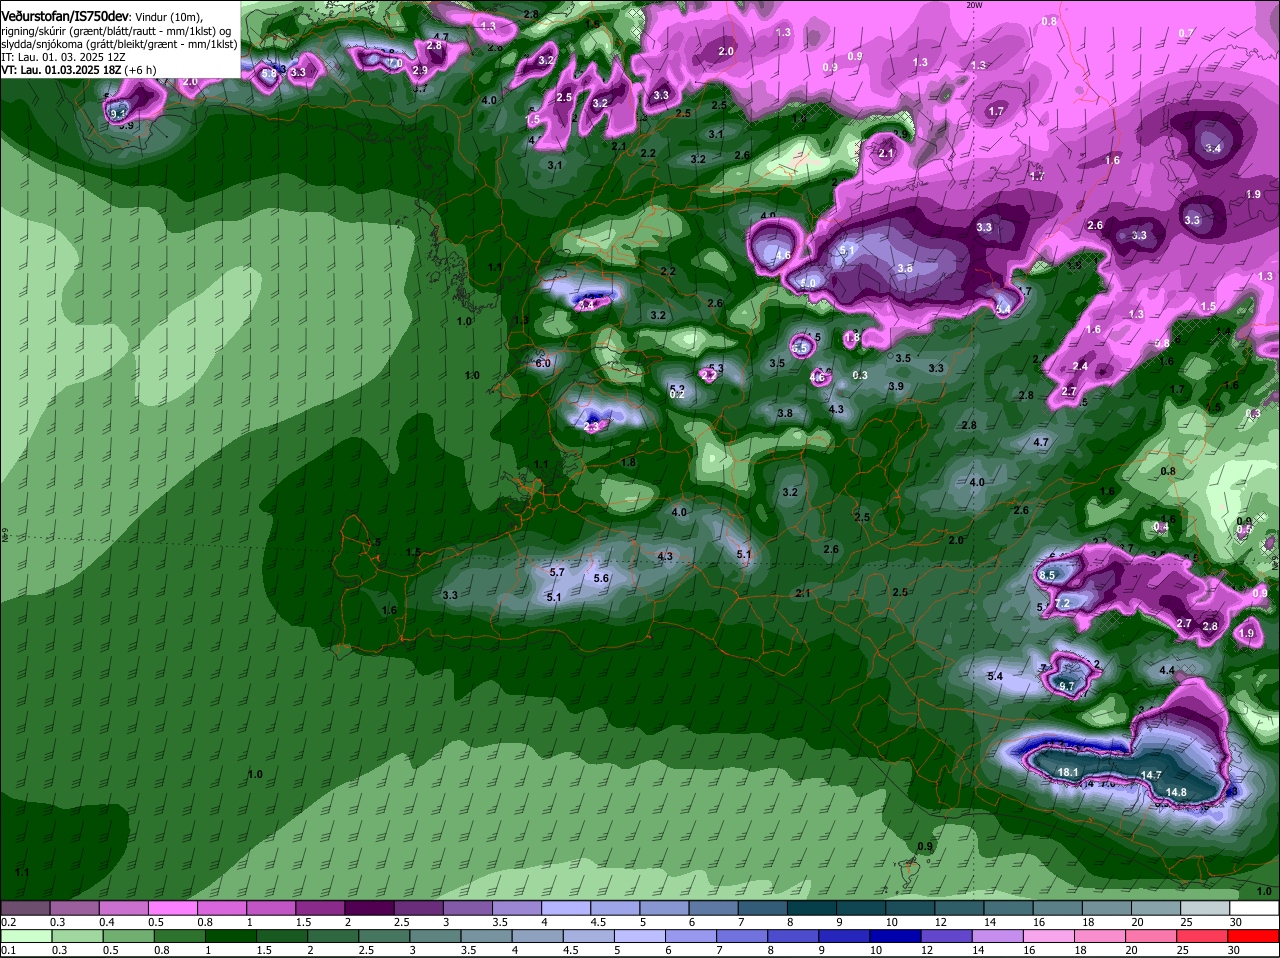
Task: Click the '(+6 h)' forecast offset text
Action: (140, 70)
